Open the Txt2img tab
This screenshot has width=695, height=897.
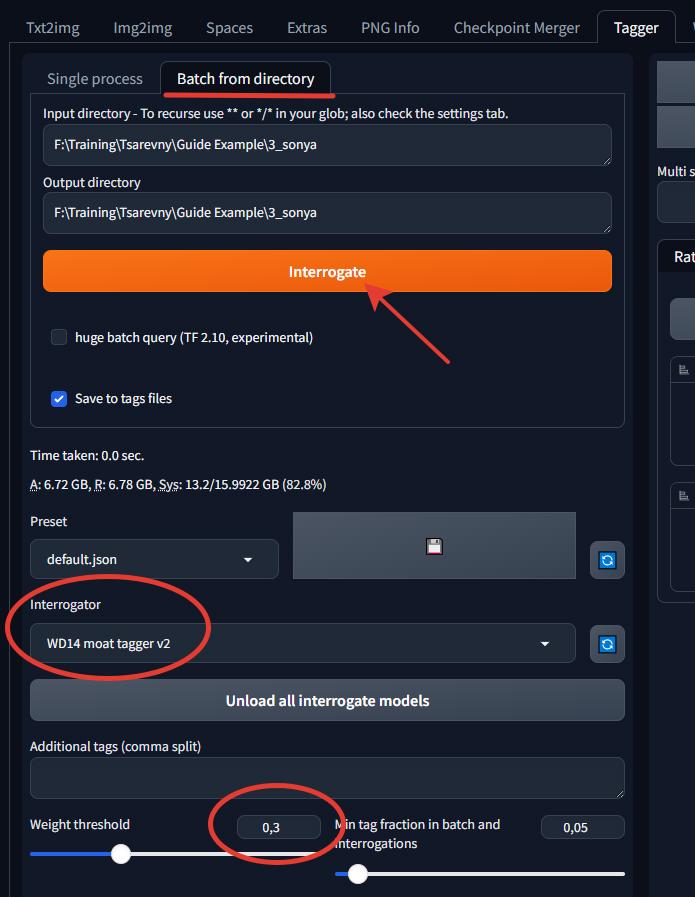click(53, 27)
